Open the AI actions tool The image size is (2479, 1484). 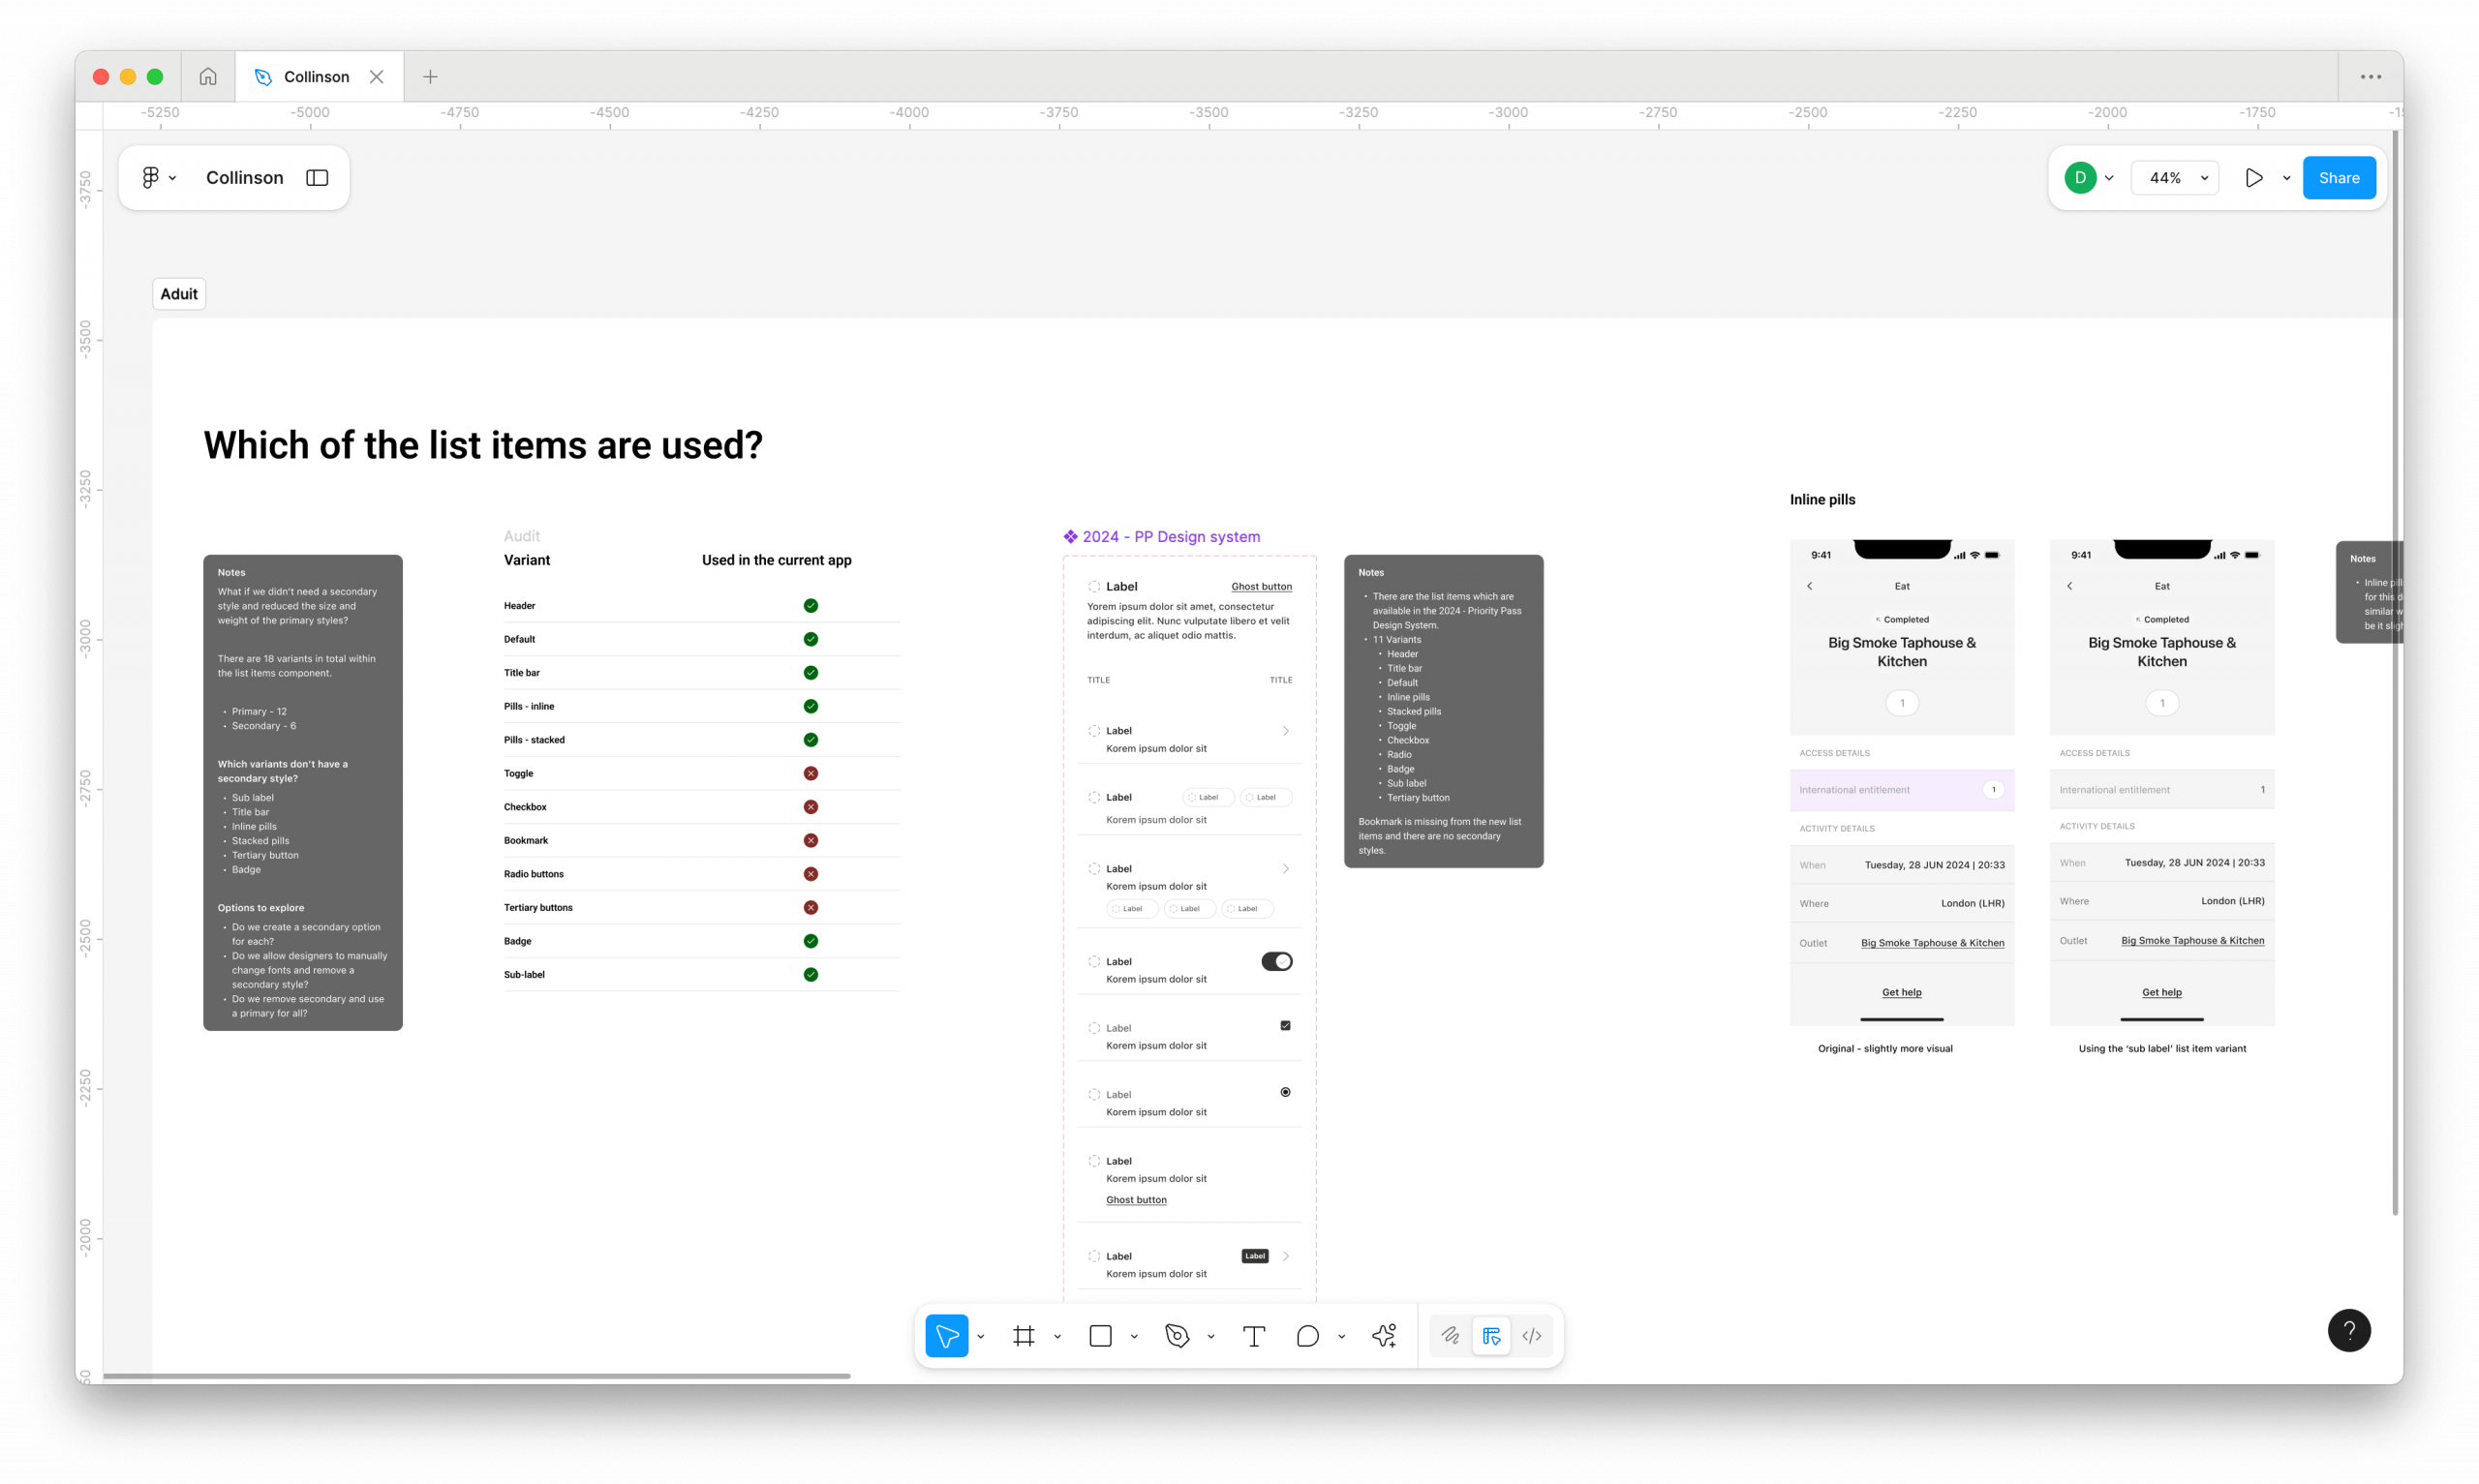[x=1384, y=1335]
